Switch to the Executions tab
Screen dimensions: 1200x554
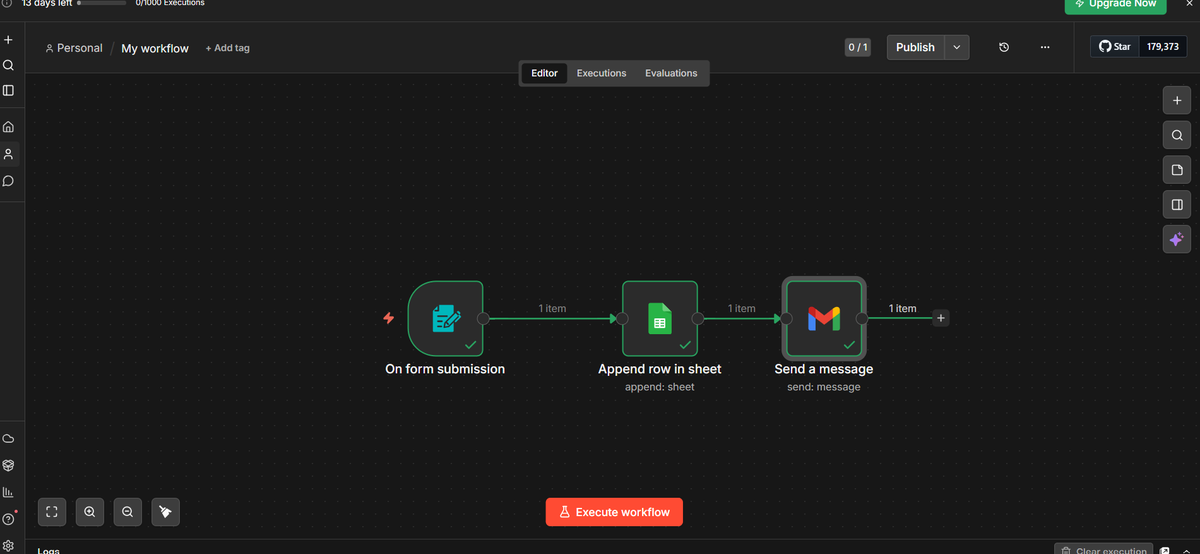pyautogui.click(x=602, y=73)
